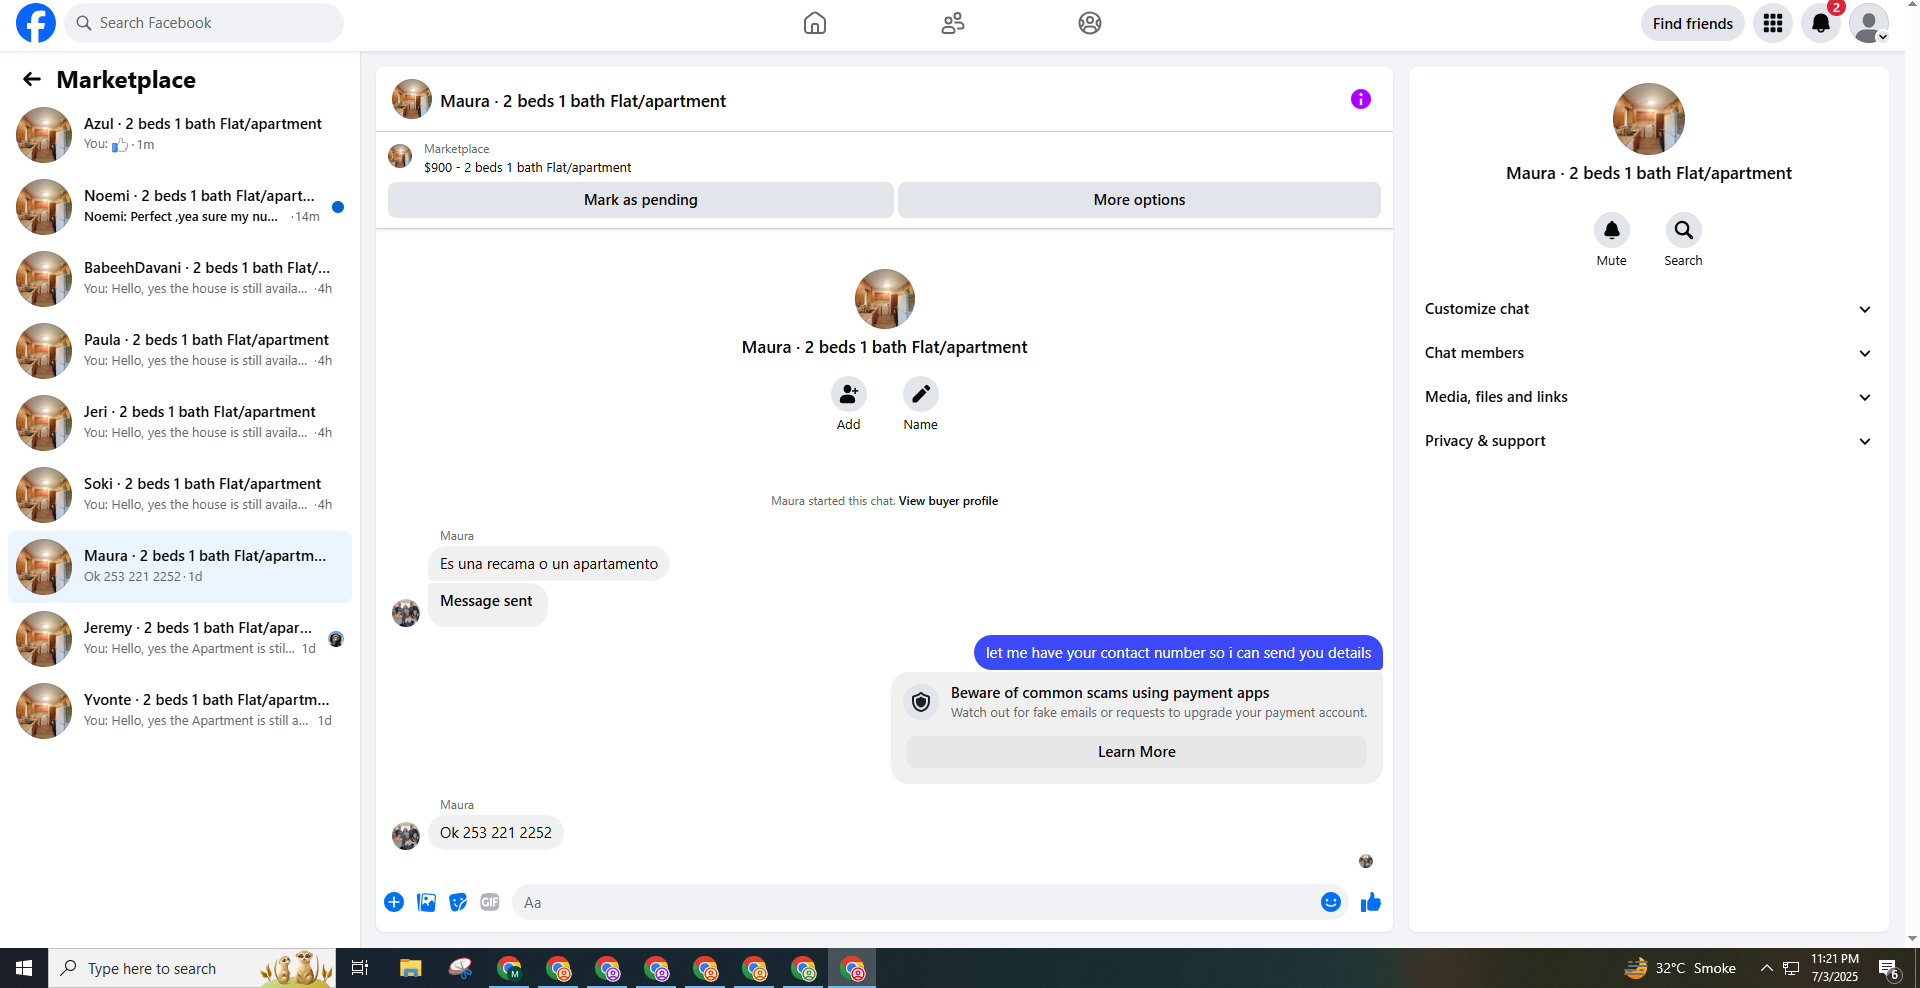The height and width of the screenshot is (988, 1920).
Task: Mute the conversation with the bell icon
Action: click(1612, 230)
